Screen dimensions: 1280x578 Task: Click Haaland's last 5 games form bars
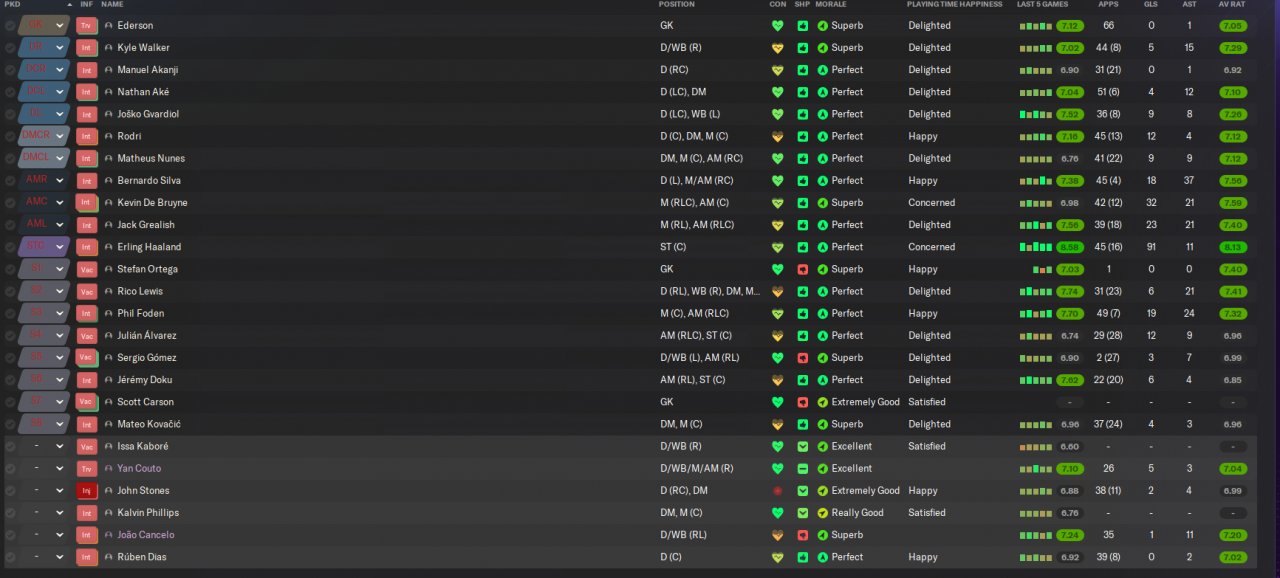click(1036, 247)
